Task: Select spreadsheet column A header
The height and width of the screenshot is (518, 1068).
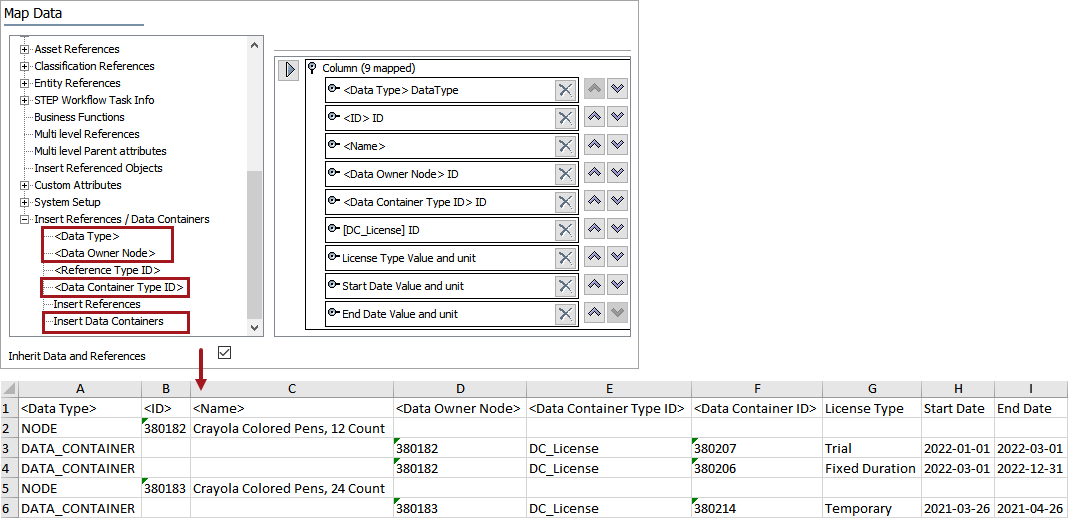Action: click(80, 389)
